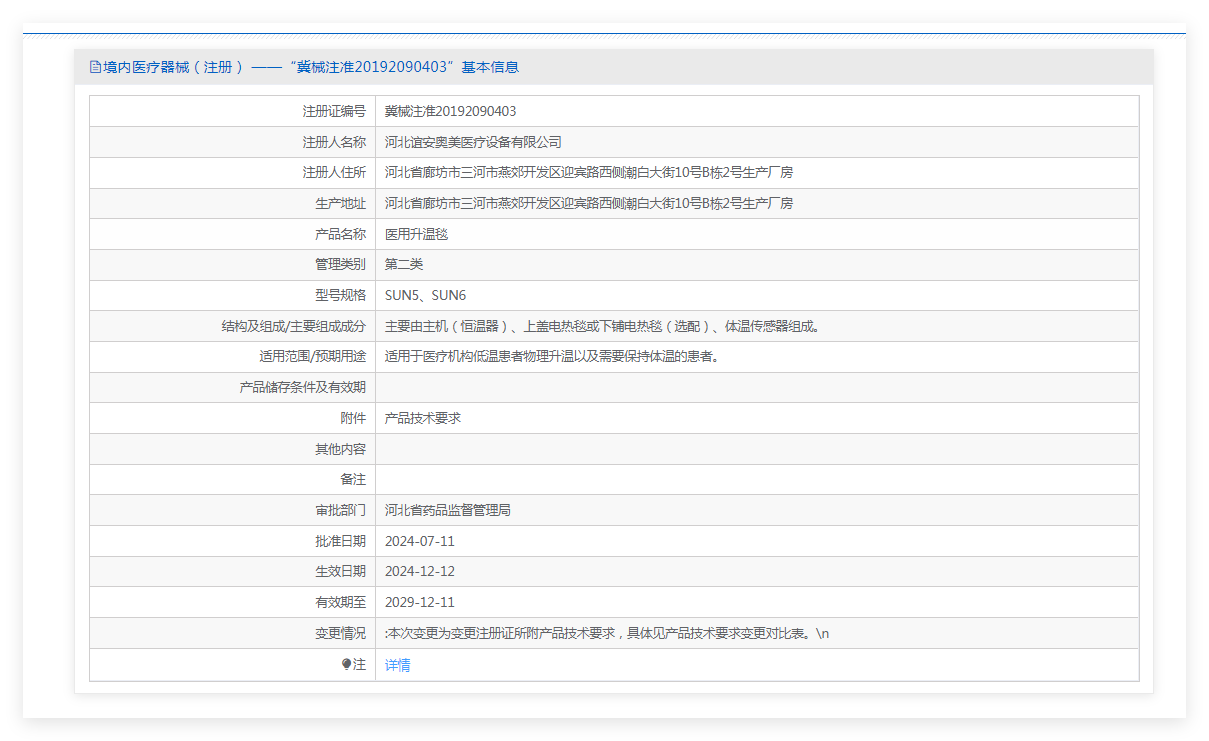Click the empty 产品储存条件及有效期 value cell
The image size is (1209, 741).
756,387
